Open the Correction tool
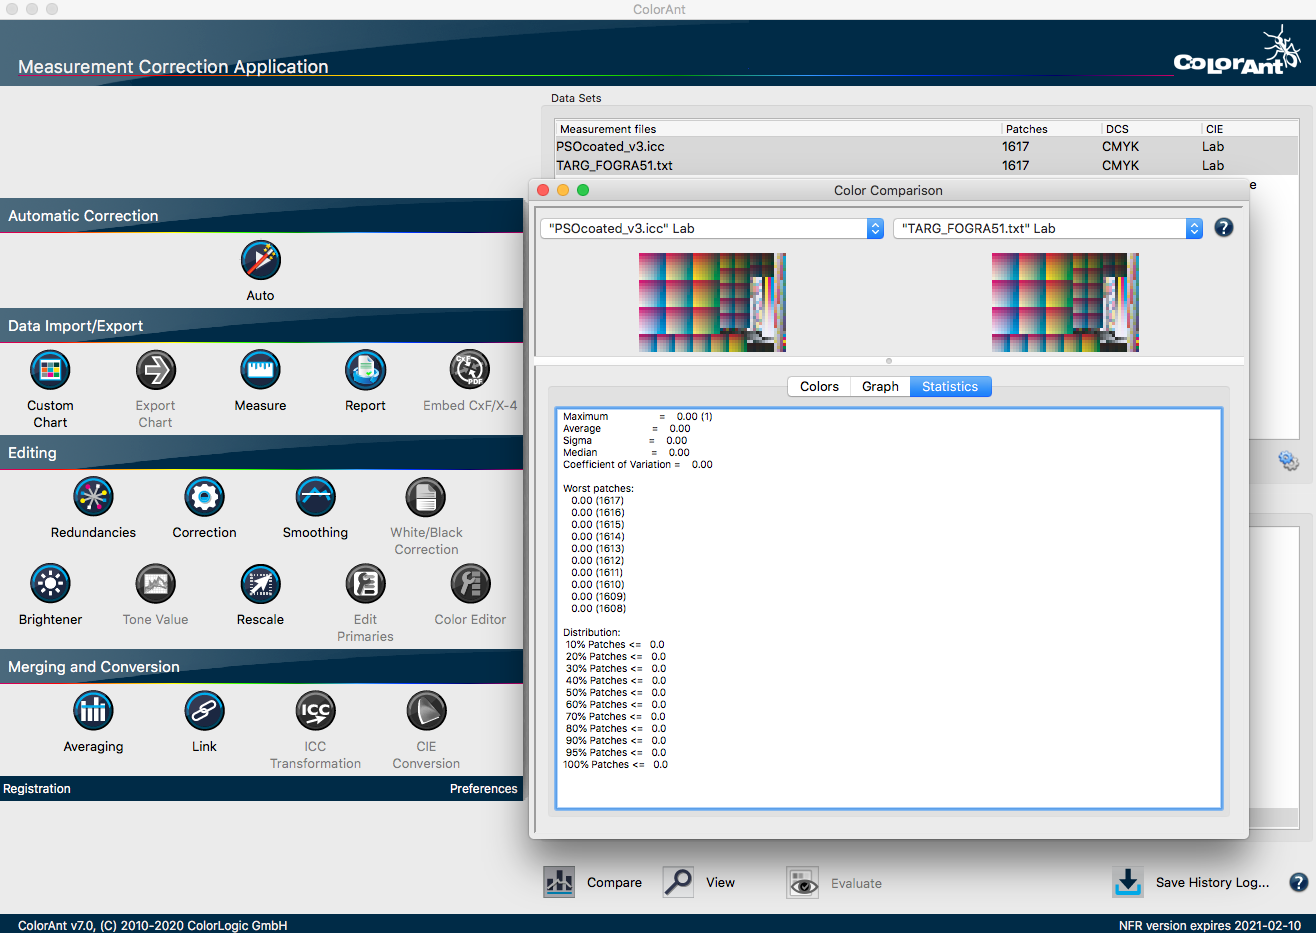The image size is (1316, 933). point(204,498)
